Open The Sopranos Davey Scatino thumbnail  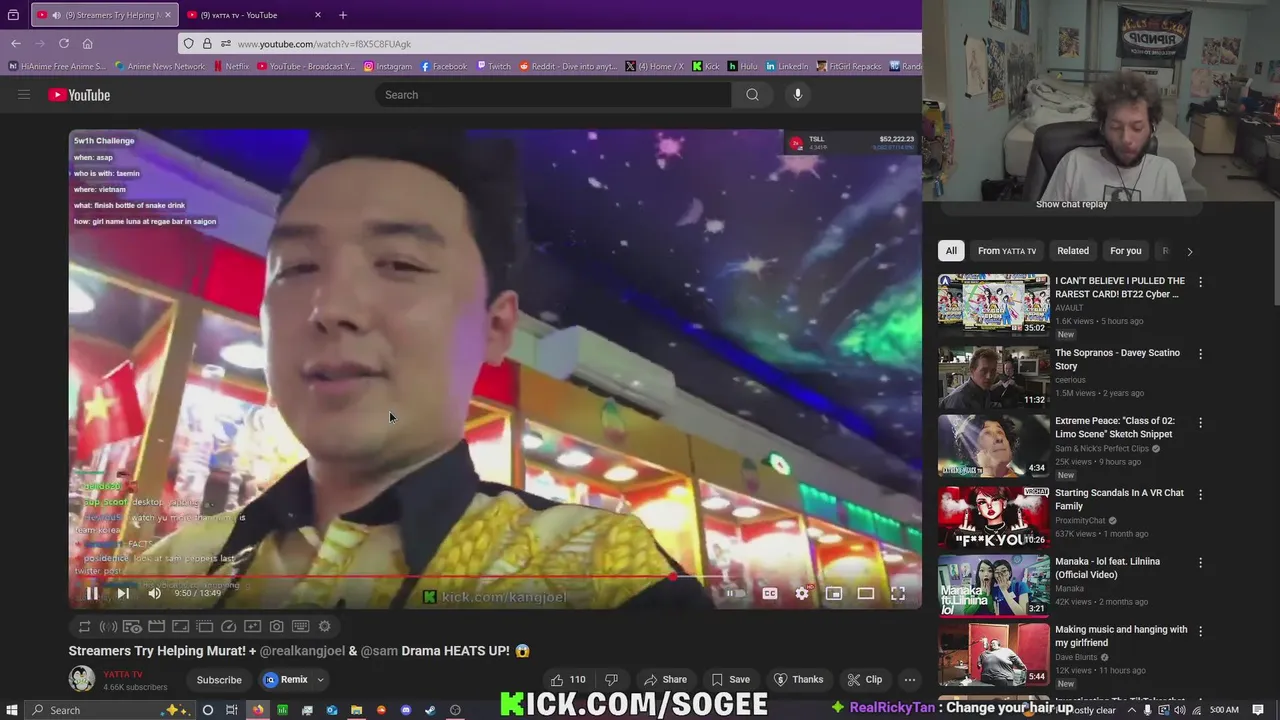pyautogui.click(x=993, y=377)
